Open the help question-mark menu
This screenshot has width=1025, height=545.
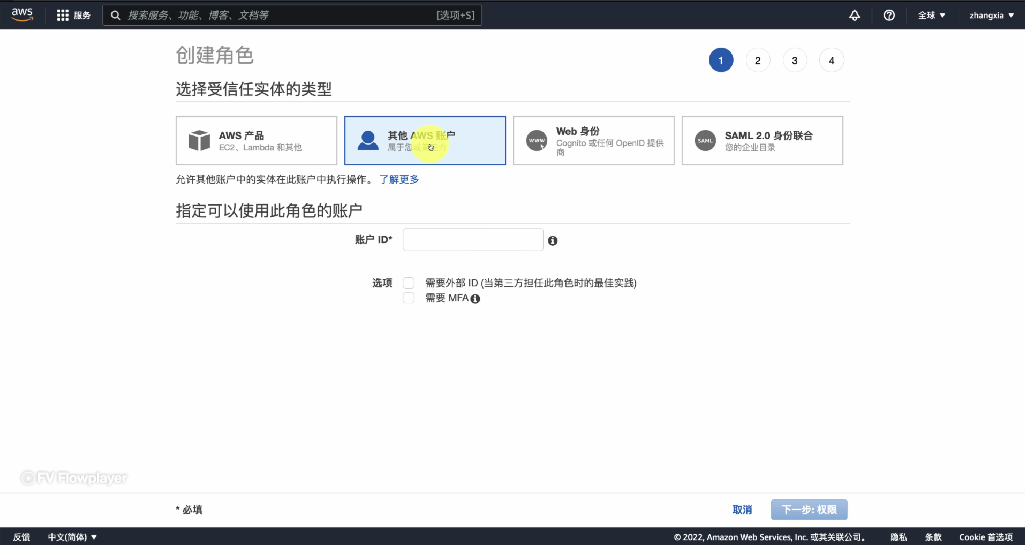[x=889, y=15]
